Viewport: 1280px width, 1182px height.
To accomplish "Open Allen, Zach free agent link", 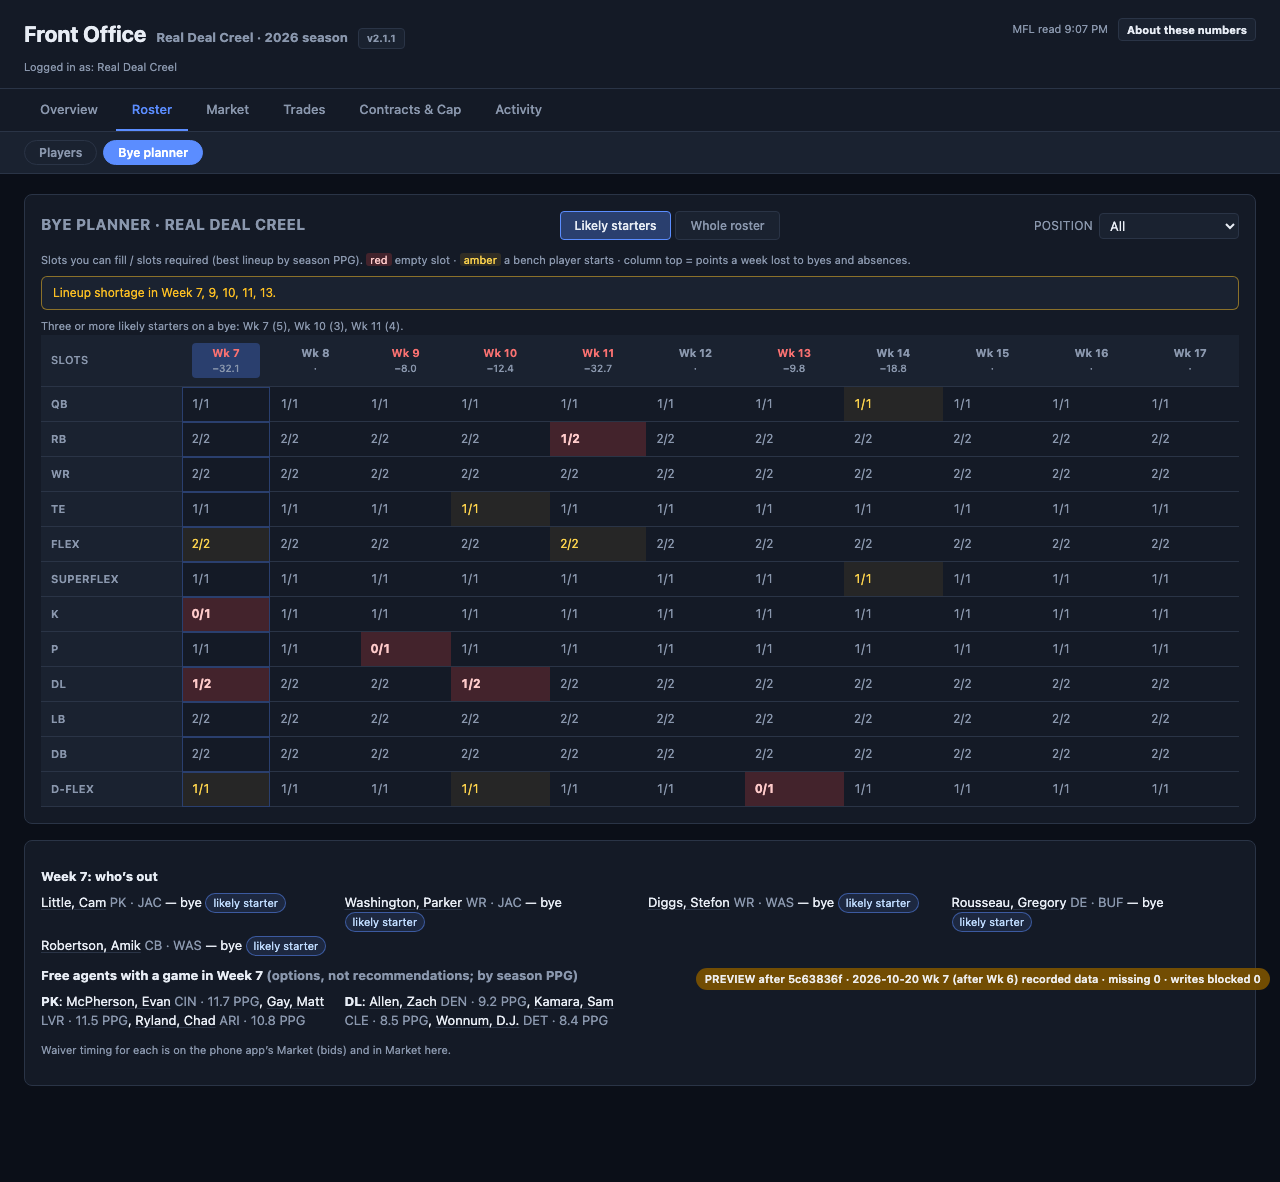I will pos(403,1002).
